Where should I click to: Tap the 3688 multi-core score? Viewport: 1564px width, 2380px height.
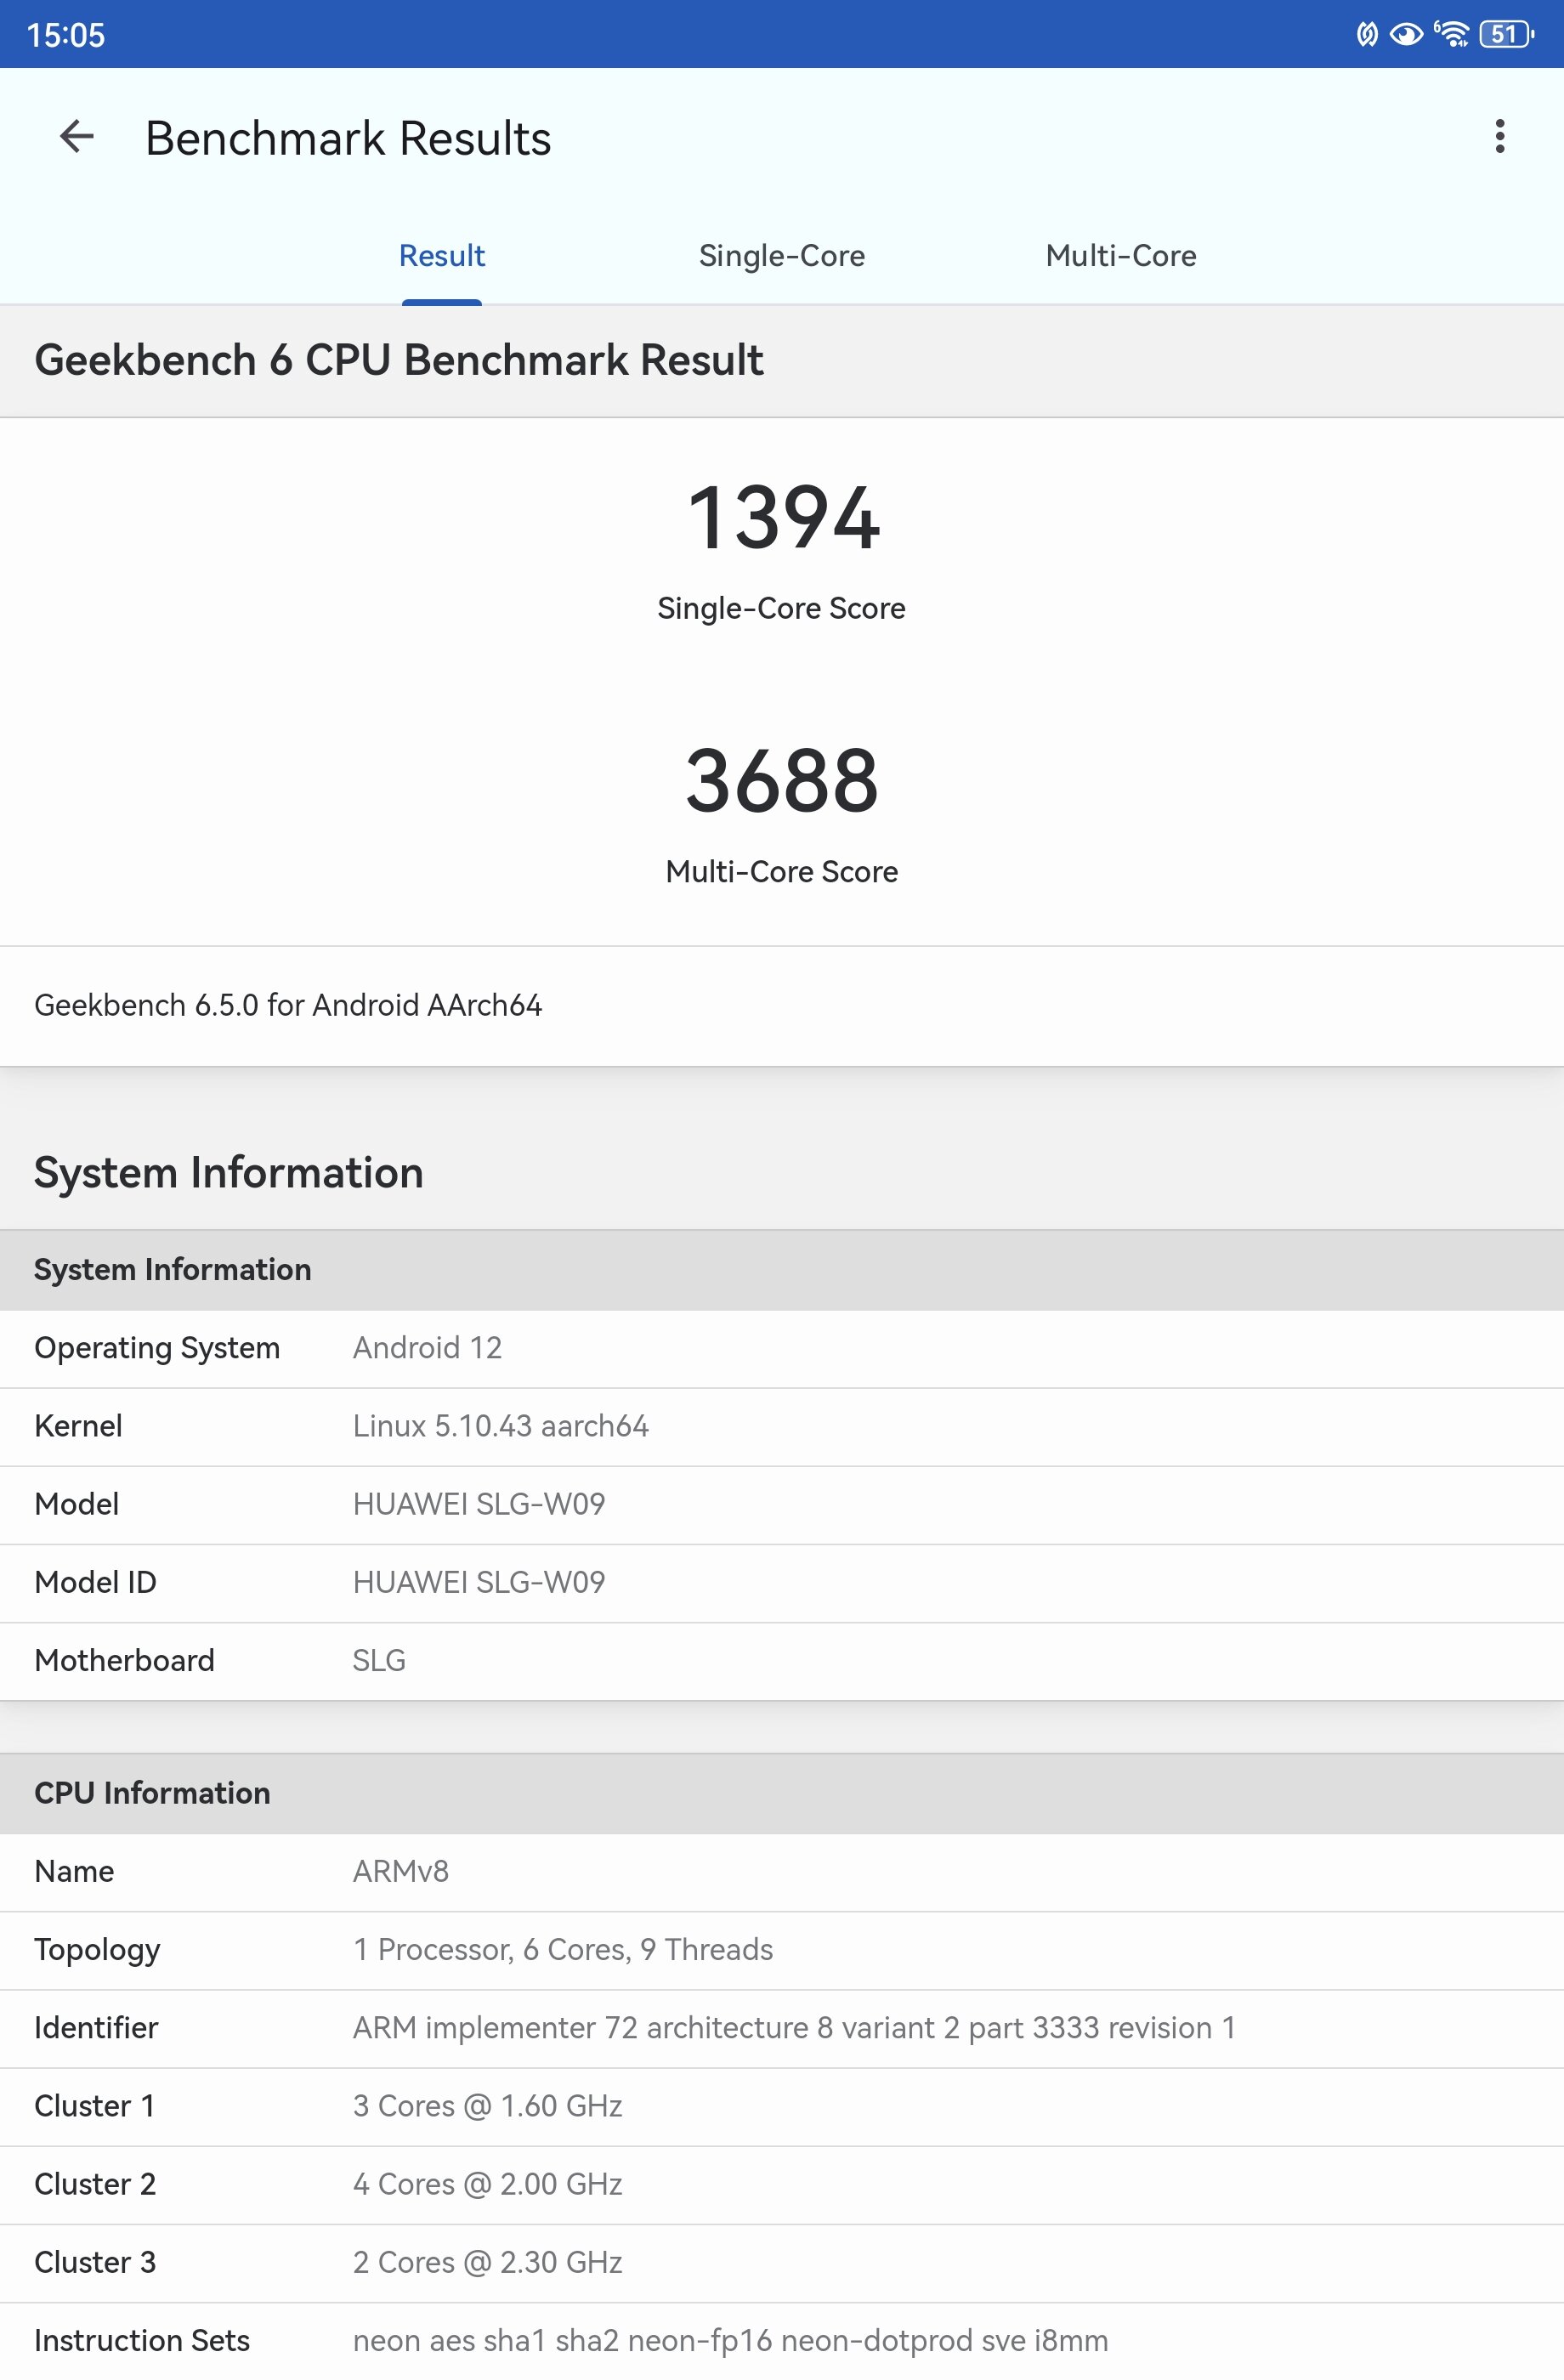782,781
